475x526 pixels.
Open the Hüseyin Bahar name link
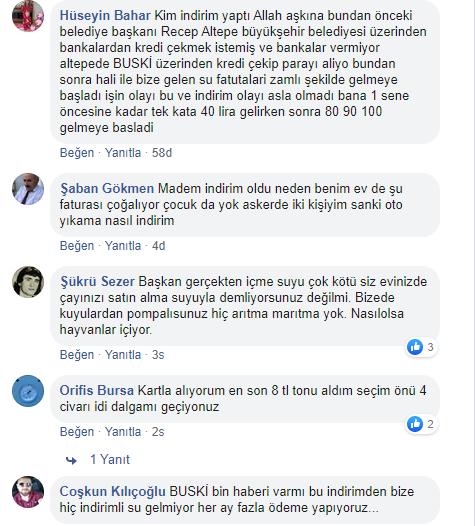pyautogui.click(x=105, y=15)
